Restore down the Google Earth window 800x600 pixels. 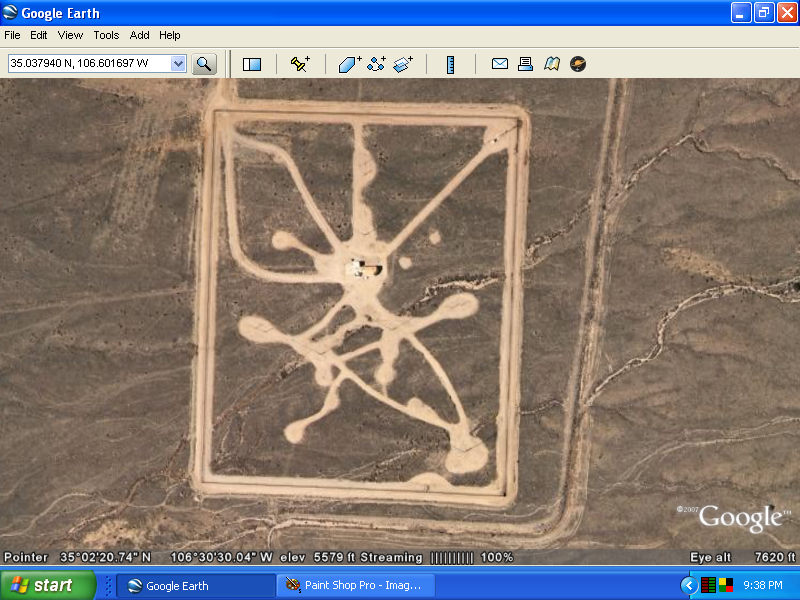[x=764, y=13]
